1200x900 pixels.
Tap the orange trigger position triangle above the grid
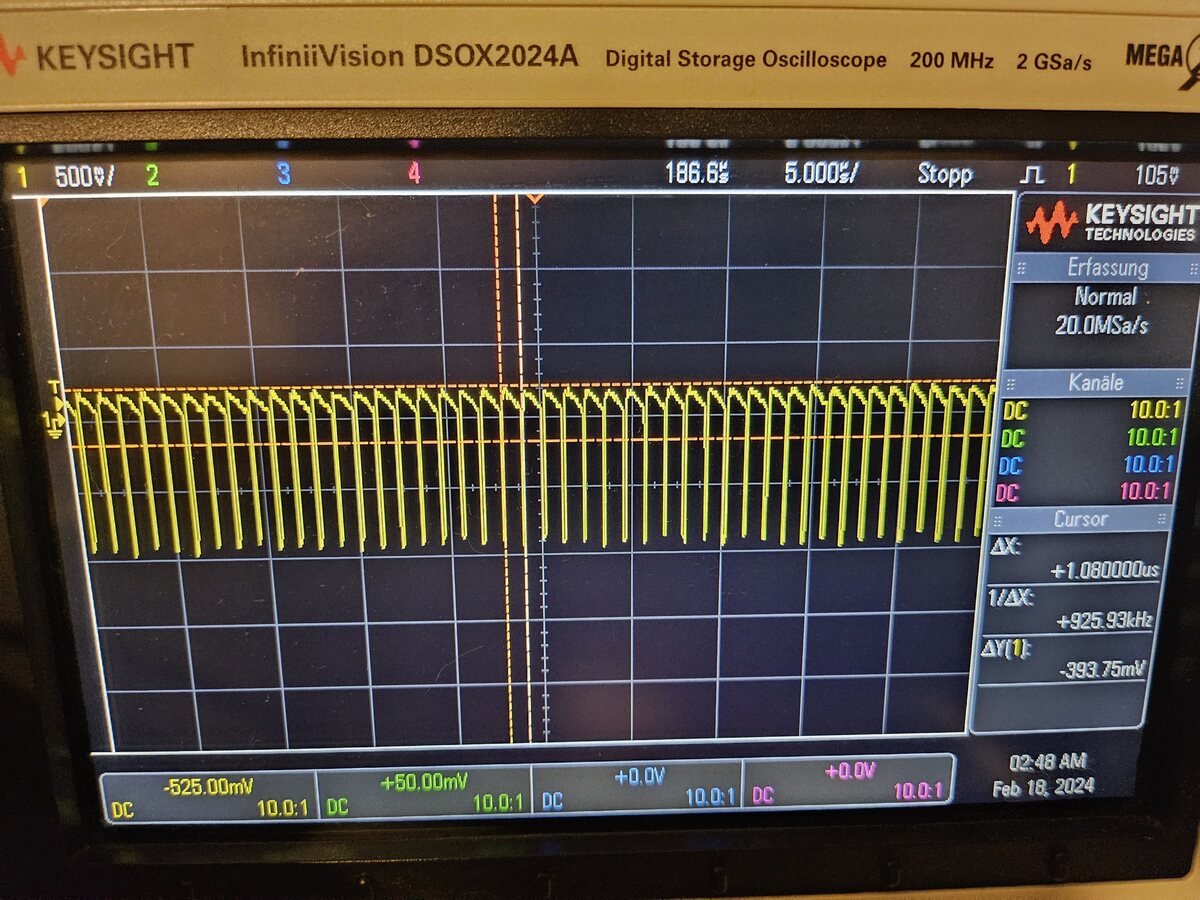coord(535,199)
